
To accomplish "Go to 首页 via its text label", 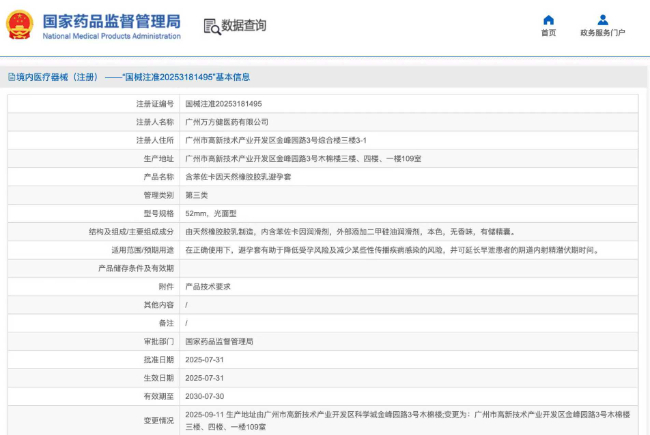I will [548, 33].
